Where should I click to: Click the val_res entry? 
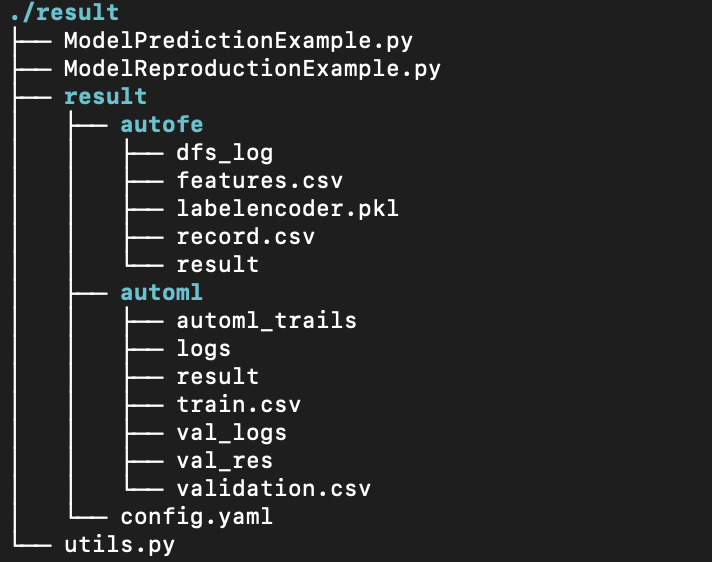[x=224, y=461]
